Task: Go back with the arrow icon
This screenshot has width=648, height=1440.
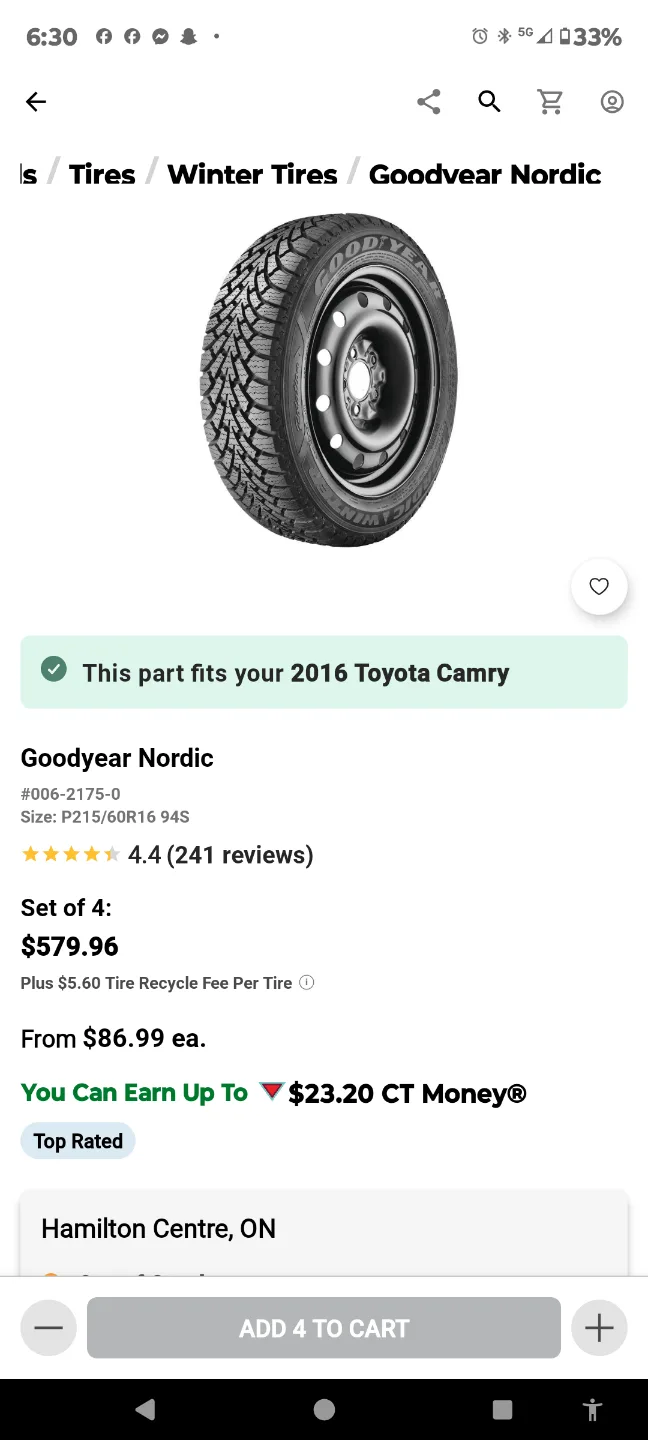Action: pyautogui.click(x=36, y=101)
